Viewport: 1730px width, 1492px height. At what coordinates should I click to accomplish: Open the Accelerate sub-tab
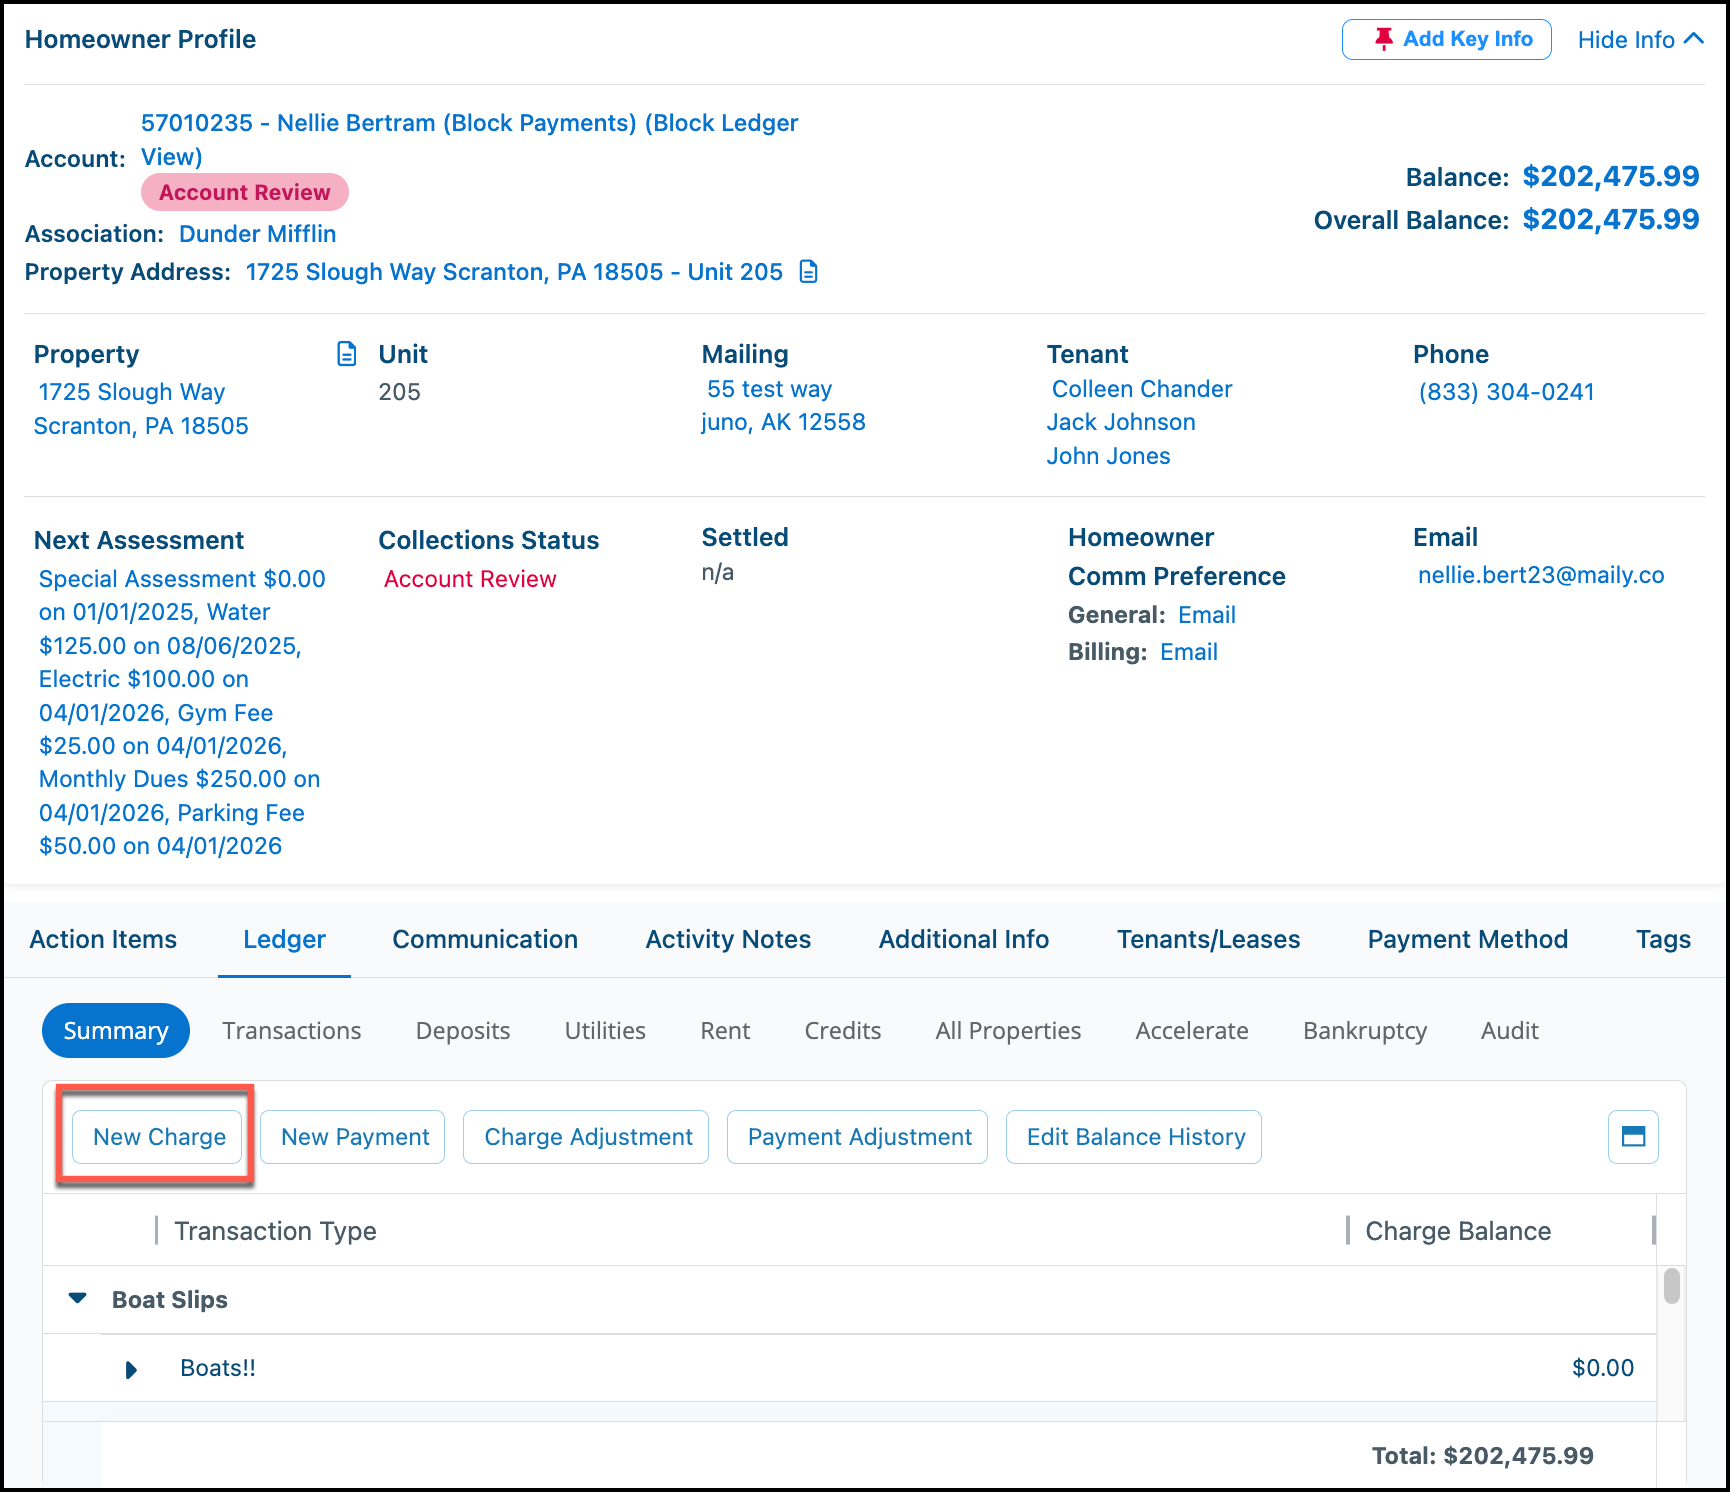(1192, 1030)
